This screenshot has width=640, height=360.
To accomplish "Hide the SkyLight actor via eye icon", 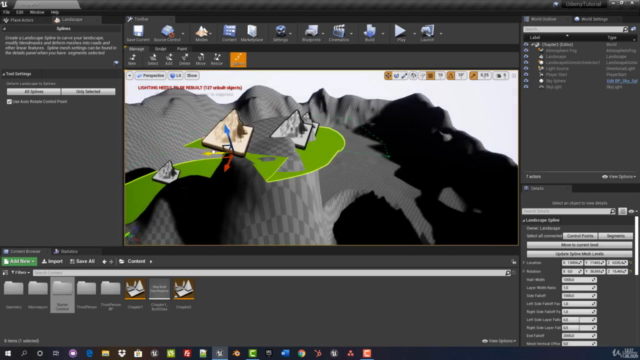I will coord(526,87).
